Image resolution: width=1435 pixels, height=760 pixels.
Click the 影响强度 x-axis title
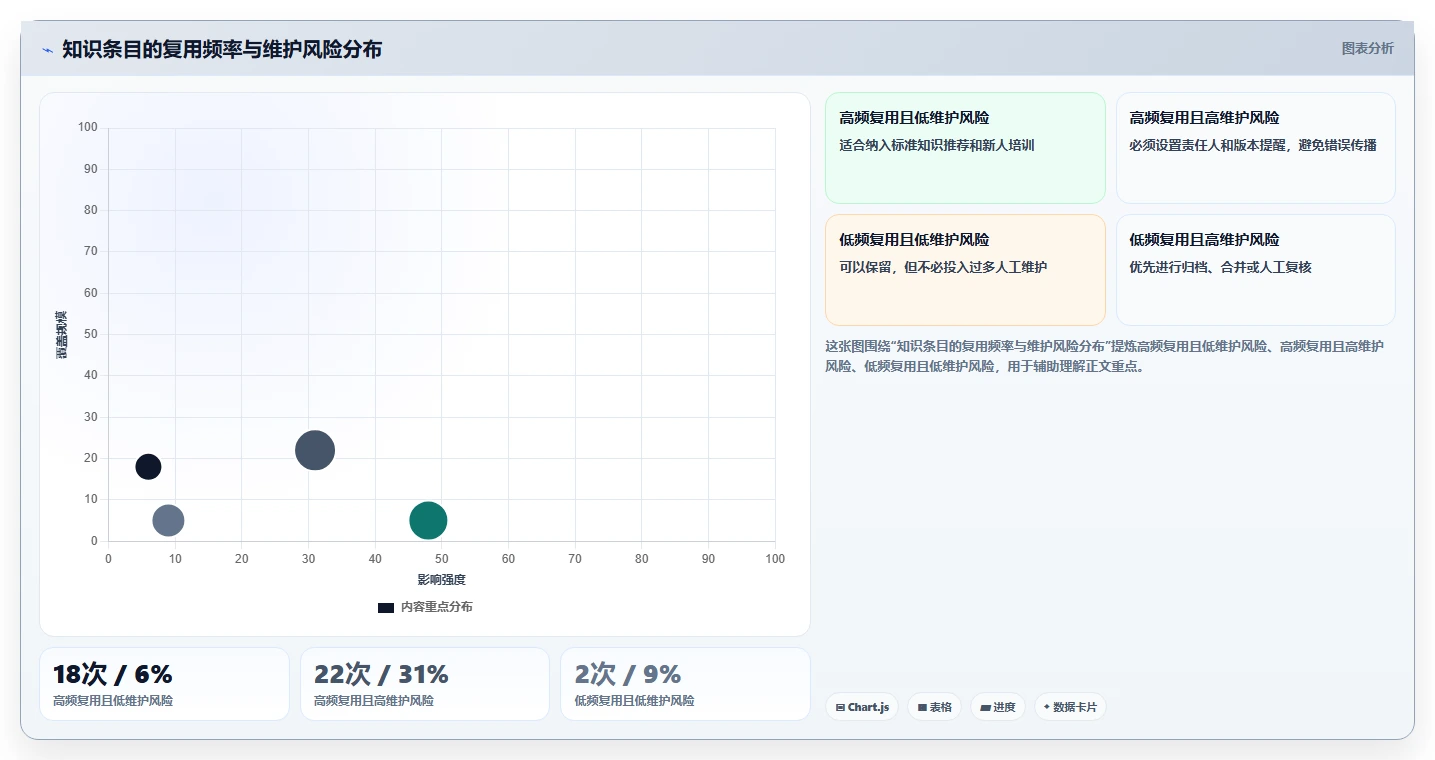tap(441, 580)
